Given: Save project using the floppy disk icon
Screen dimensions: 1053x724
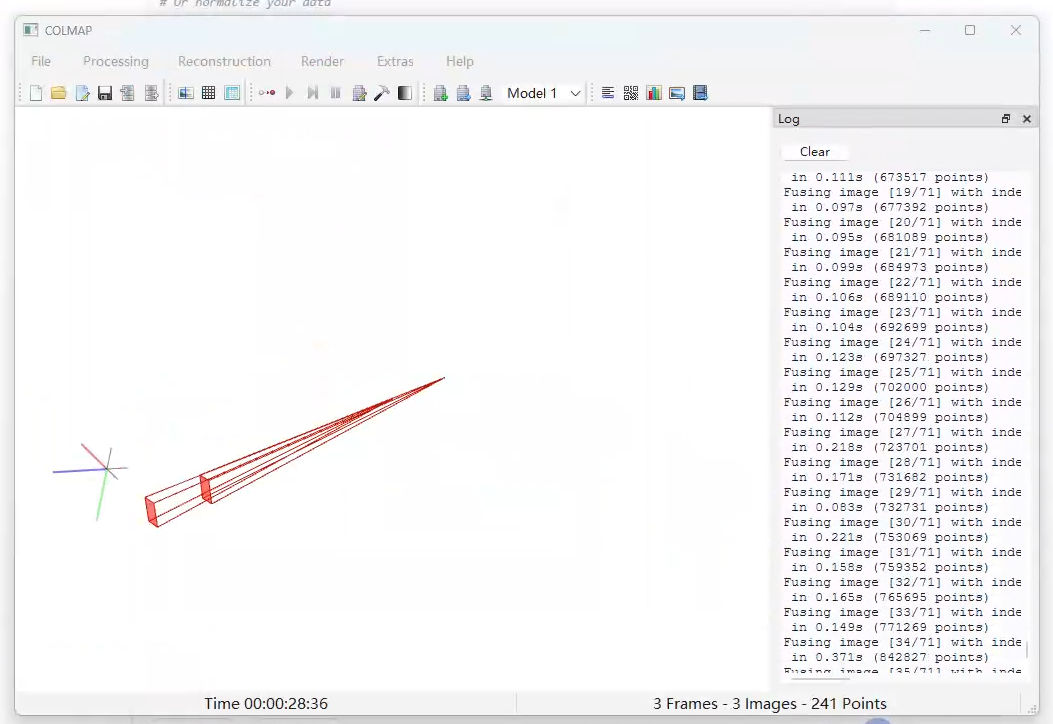Looking at the screenshot, I should [105, 93].
